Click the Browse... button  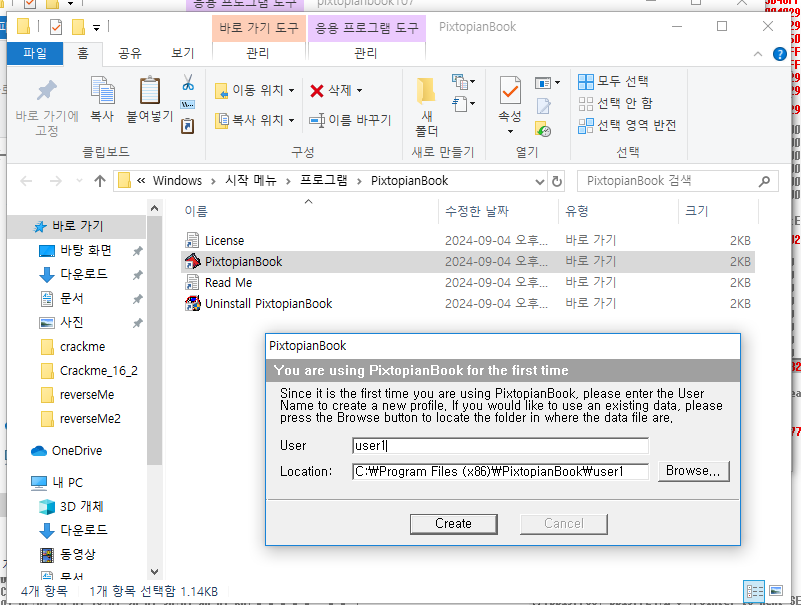pos(693,471)
